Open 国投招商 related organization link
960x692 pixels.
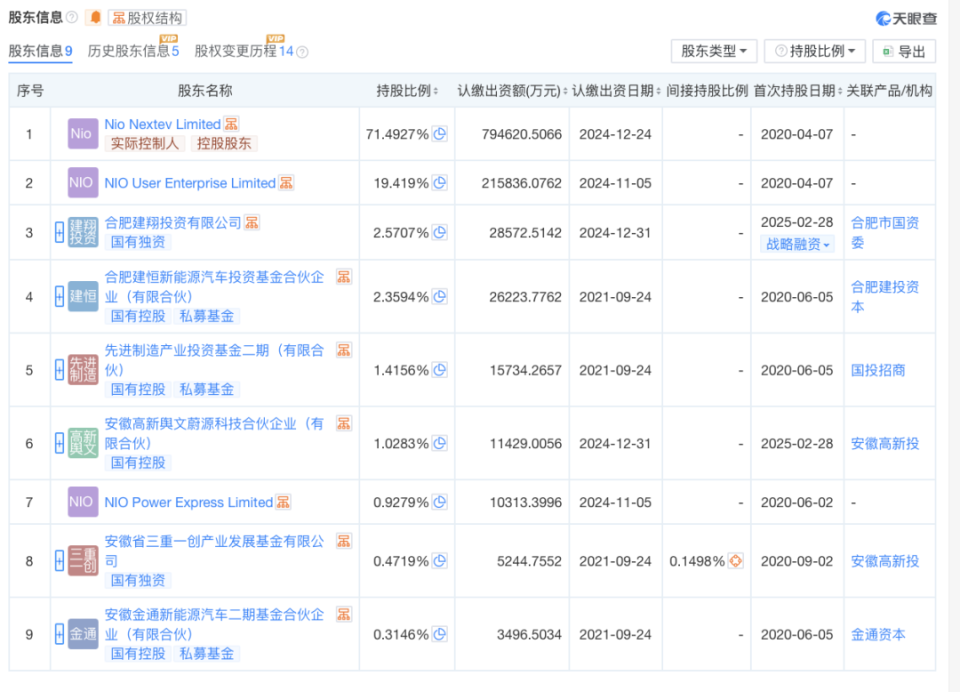(878, 370)
